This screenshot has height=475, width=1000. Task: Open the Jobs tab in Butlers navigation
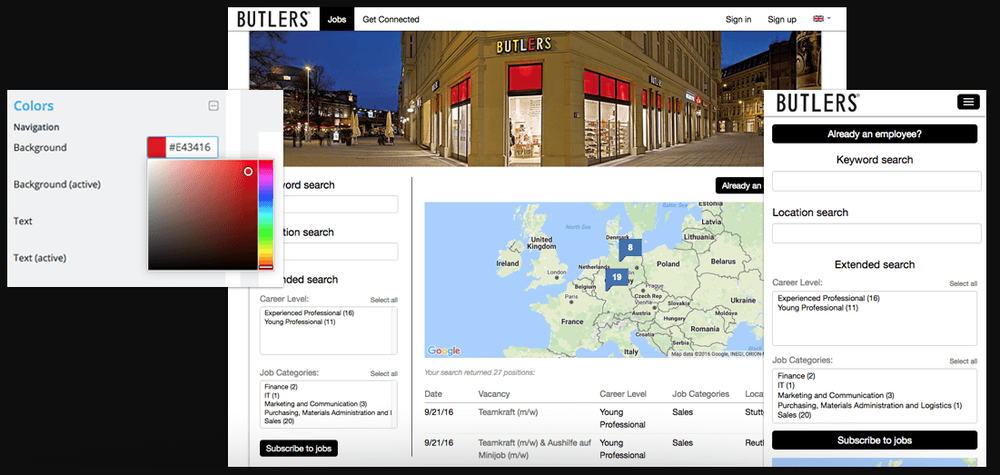337,19
